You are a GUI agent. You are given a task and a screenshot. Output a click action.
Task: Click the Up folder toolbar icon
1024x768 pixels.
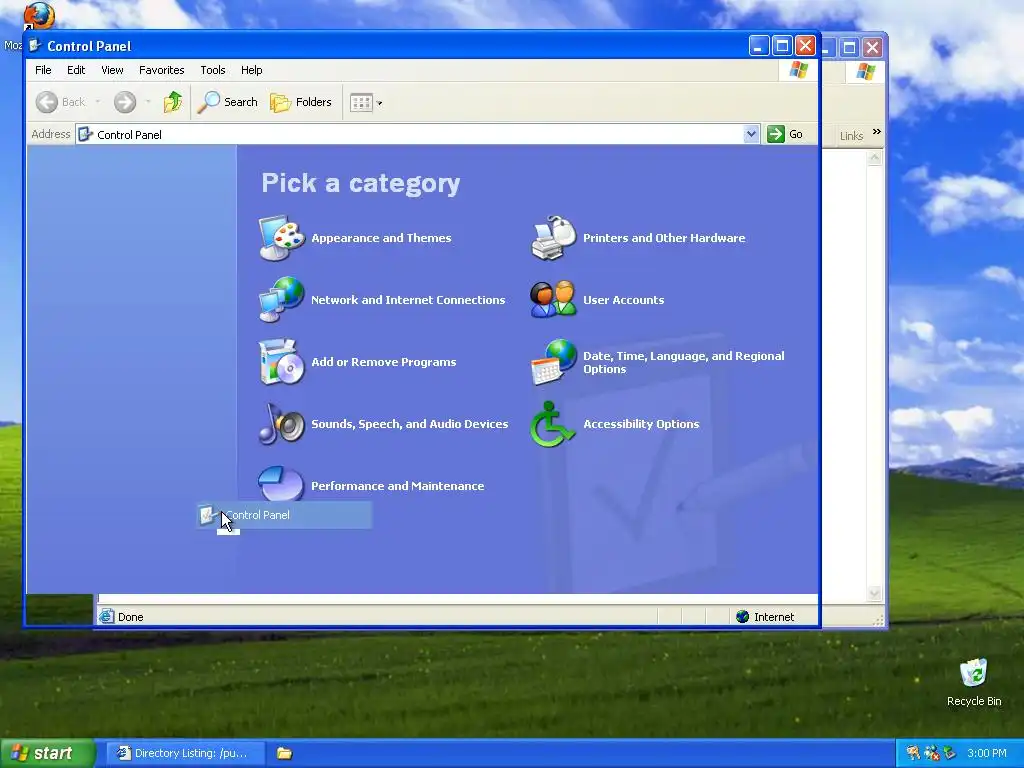coord(173,102)
